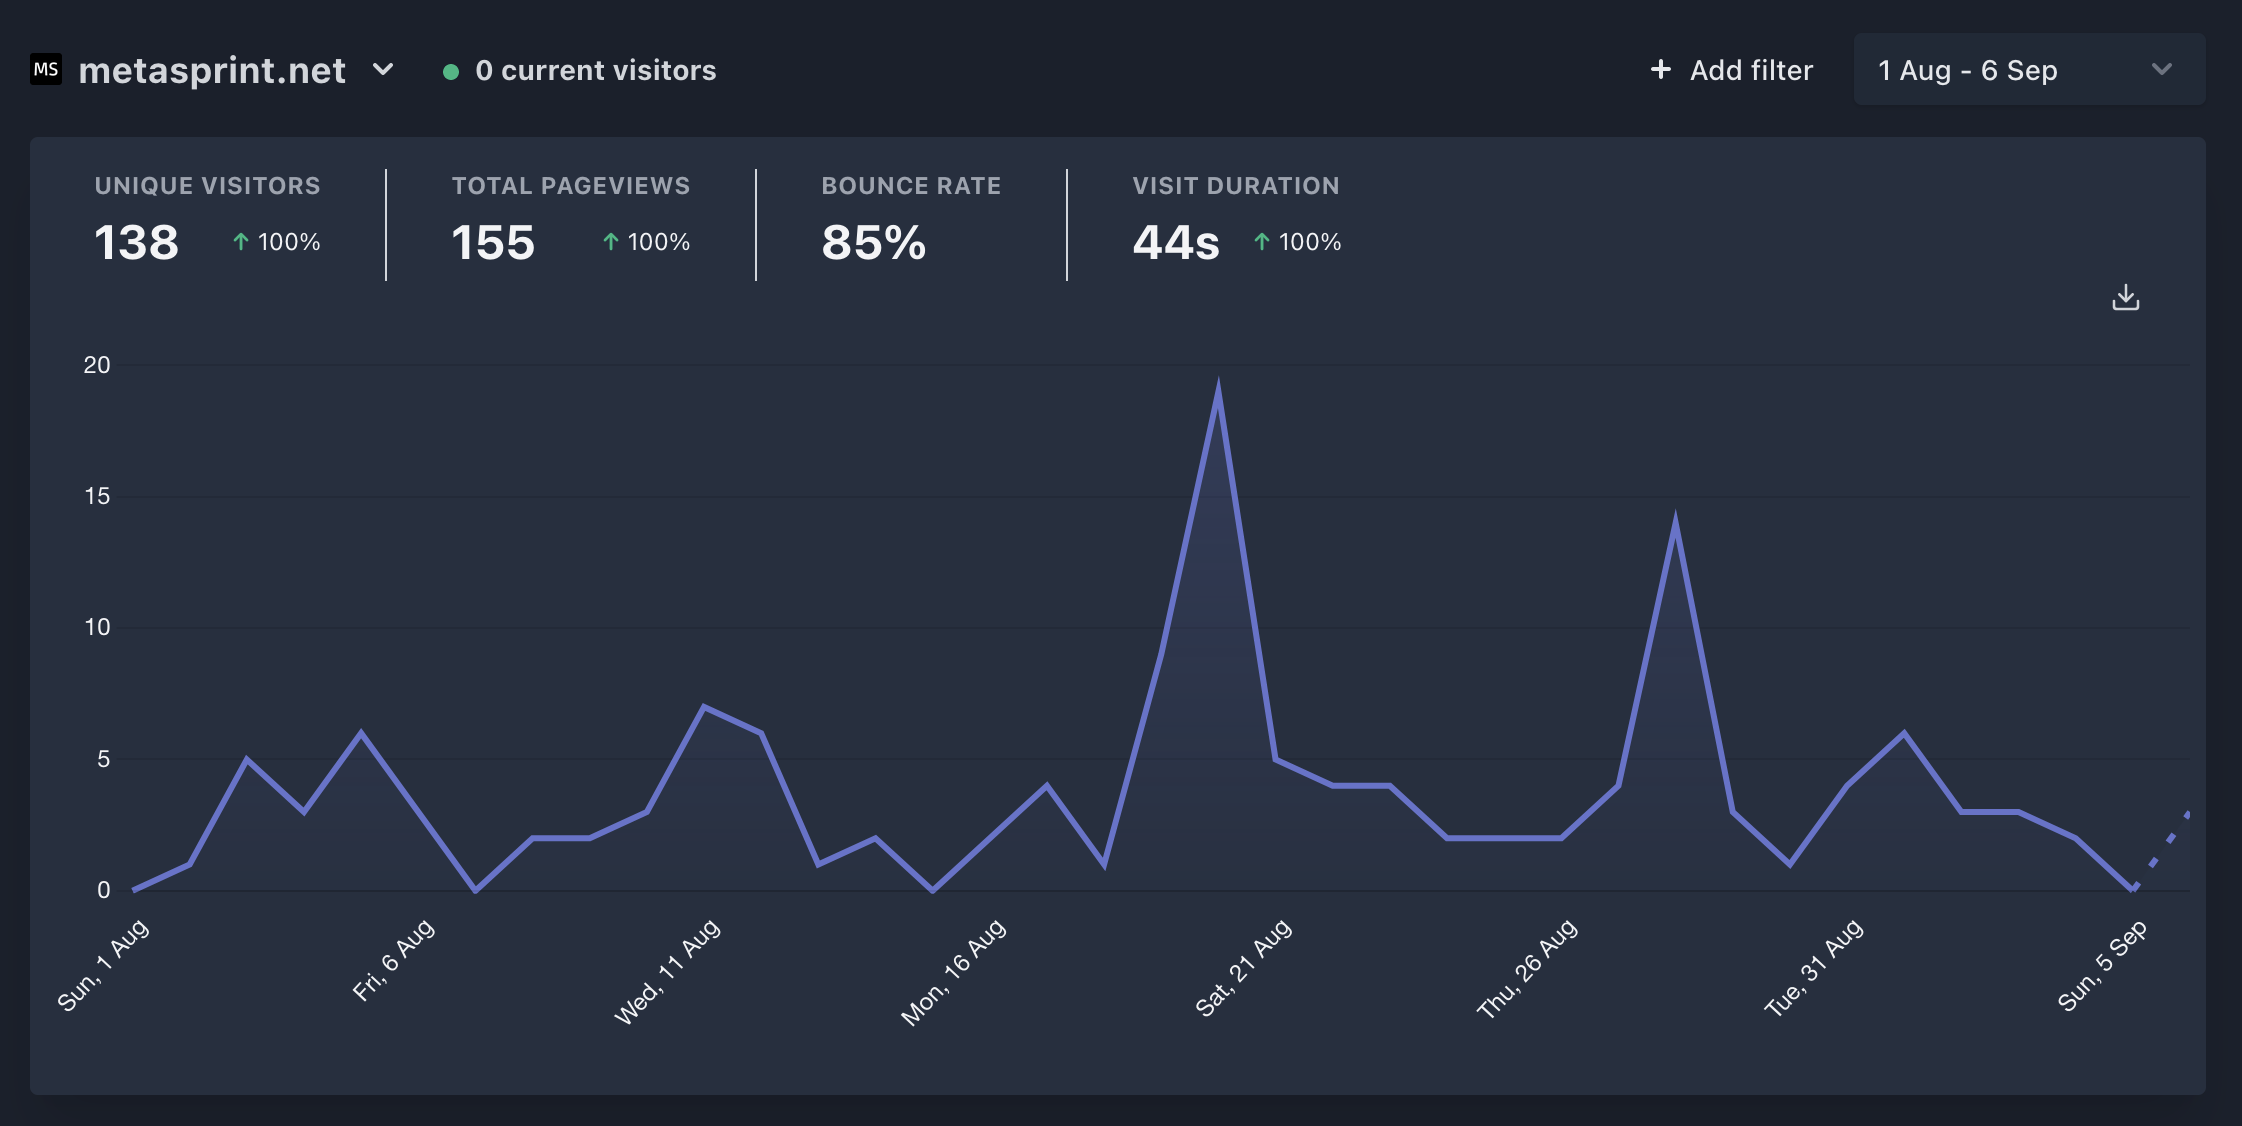
Task: Open the export chart download icon
Action: click(2125, 297)
